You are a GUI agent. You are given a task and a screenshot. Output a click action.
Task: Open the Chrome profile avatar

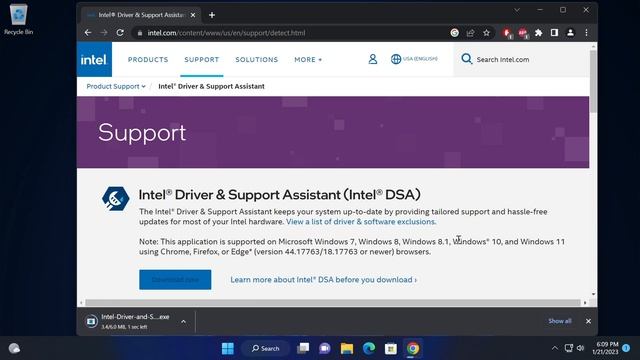pyautogui.click(x=570, y=33)
